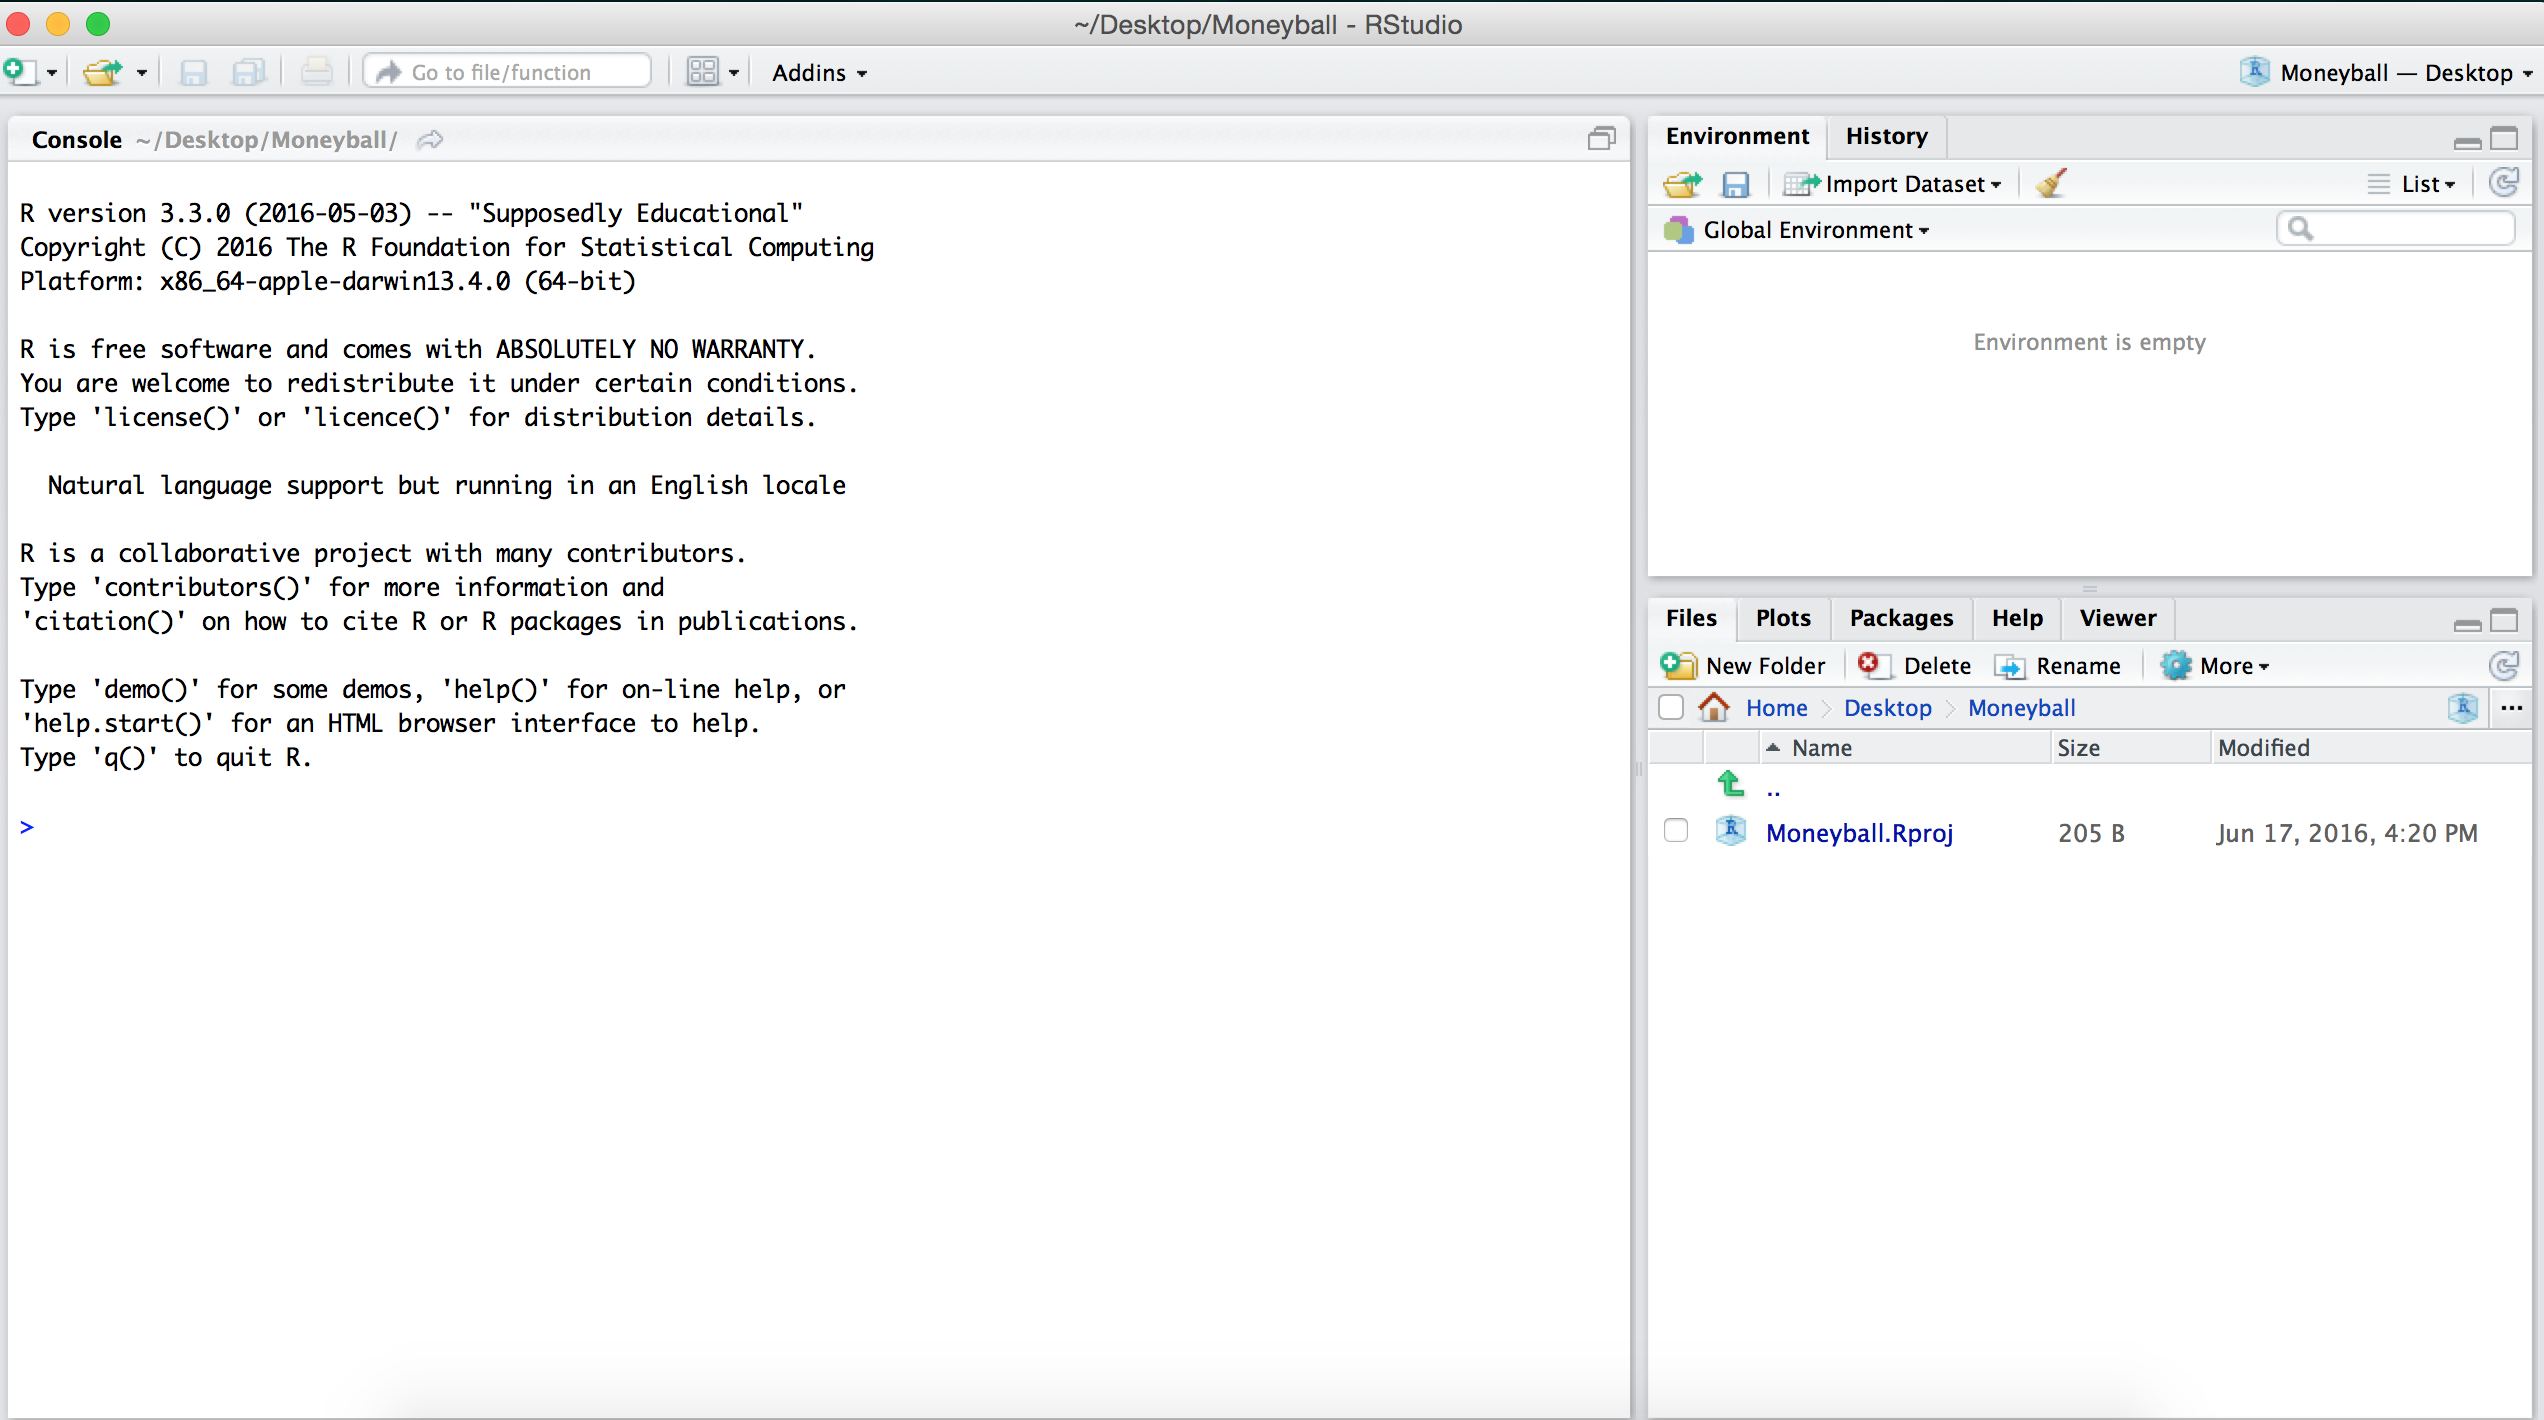Toggle the select-all files checkbox
This screenshot has width=2544, height=1420.
(x=1671, y=708)
